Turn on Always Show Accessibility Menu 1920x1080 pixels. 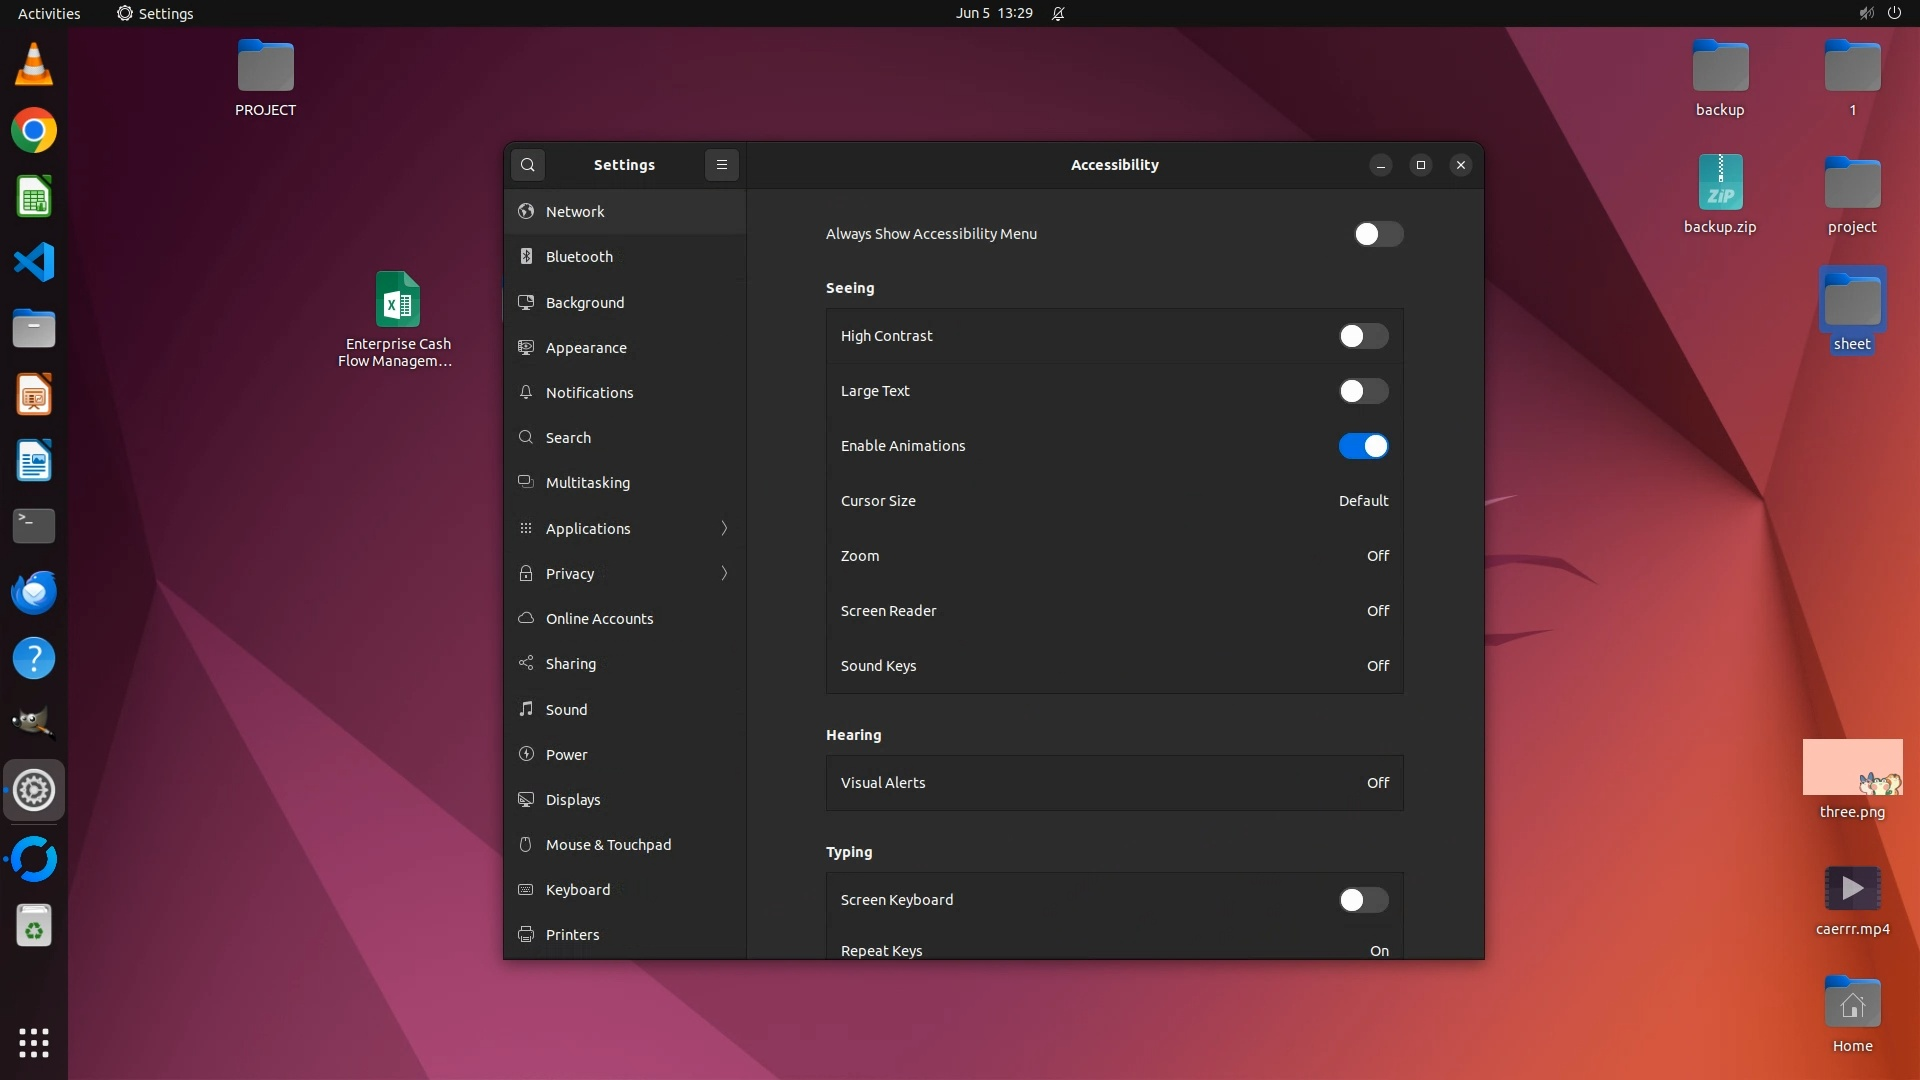[x=1378, y=234]
